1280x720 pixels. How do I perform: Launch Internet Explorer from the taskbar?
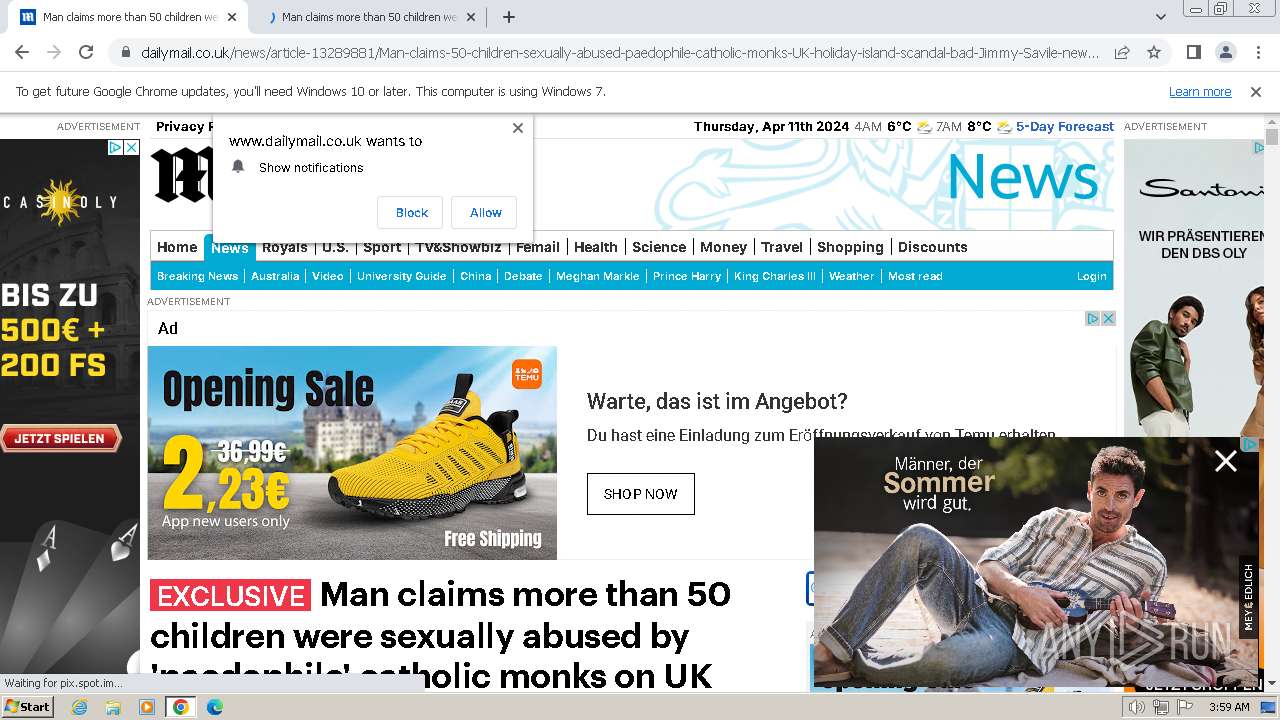point(80,707)
